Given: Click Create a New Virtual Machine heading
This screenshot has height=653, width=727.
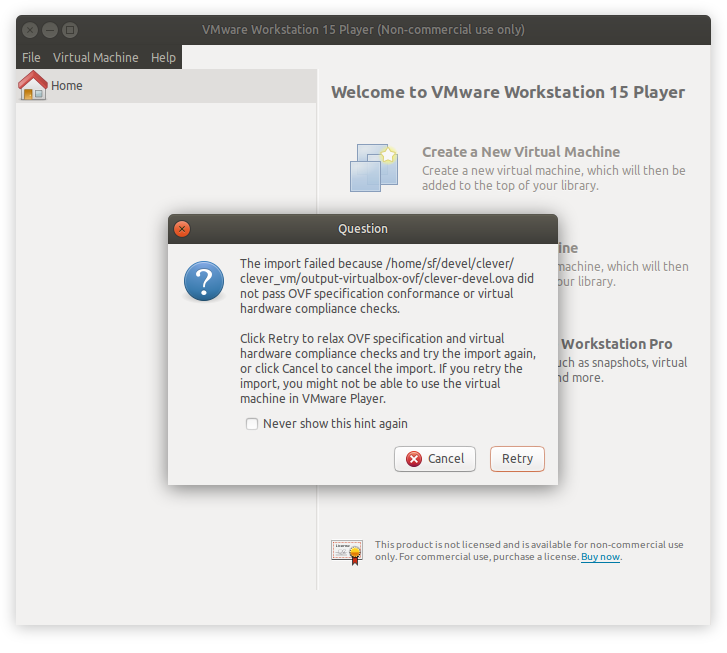Looking at the screenshot, I should tap(520, 152).
